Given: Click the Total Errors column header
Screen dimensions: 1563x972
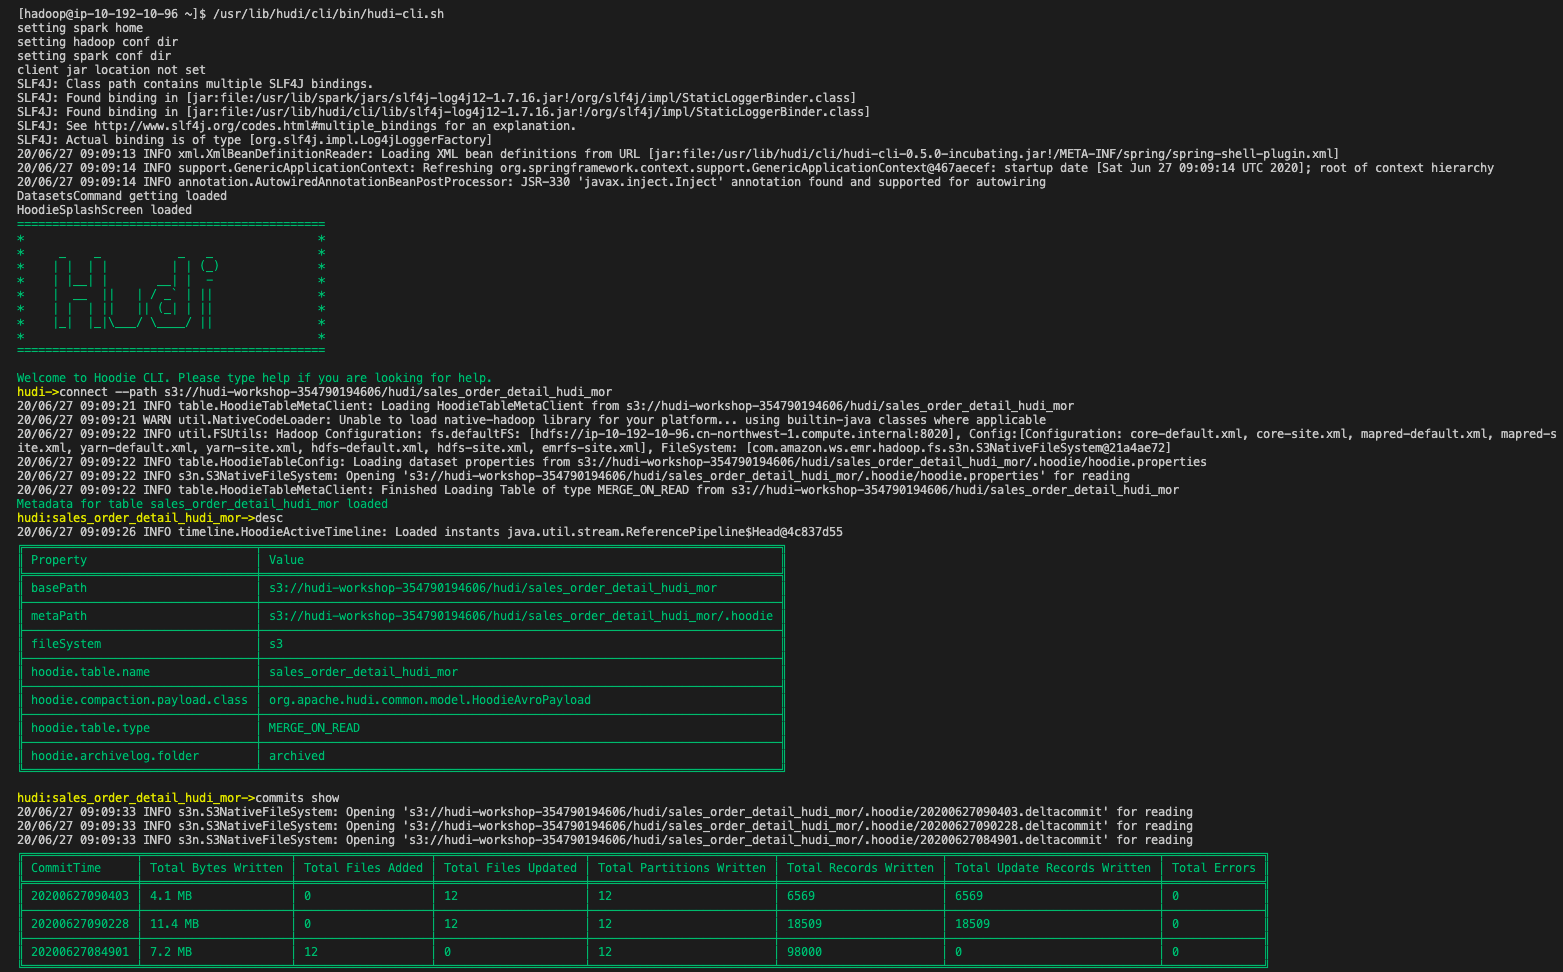Looking at the screenshot, I should [x=1213, y=868].
